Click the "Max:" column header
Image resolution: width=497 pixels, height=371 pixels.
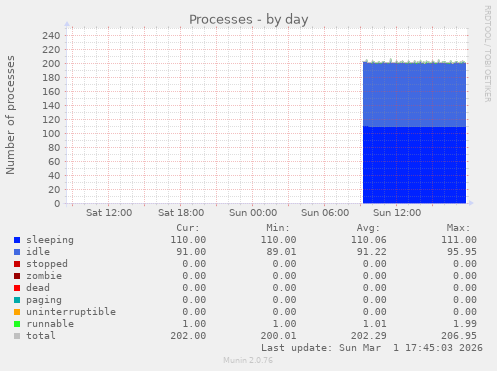pos(458,228)
